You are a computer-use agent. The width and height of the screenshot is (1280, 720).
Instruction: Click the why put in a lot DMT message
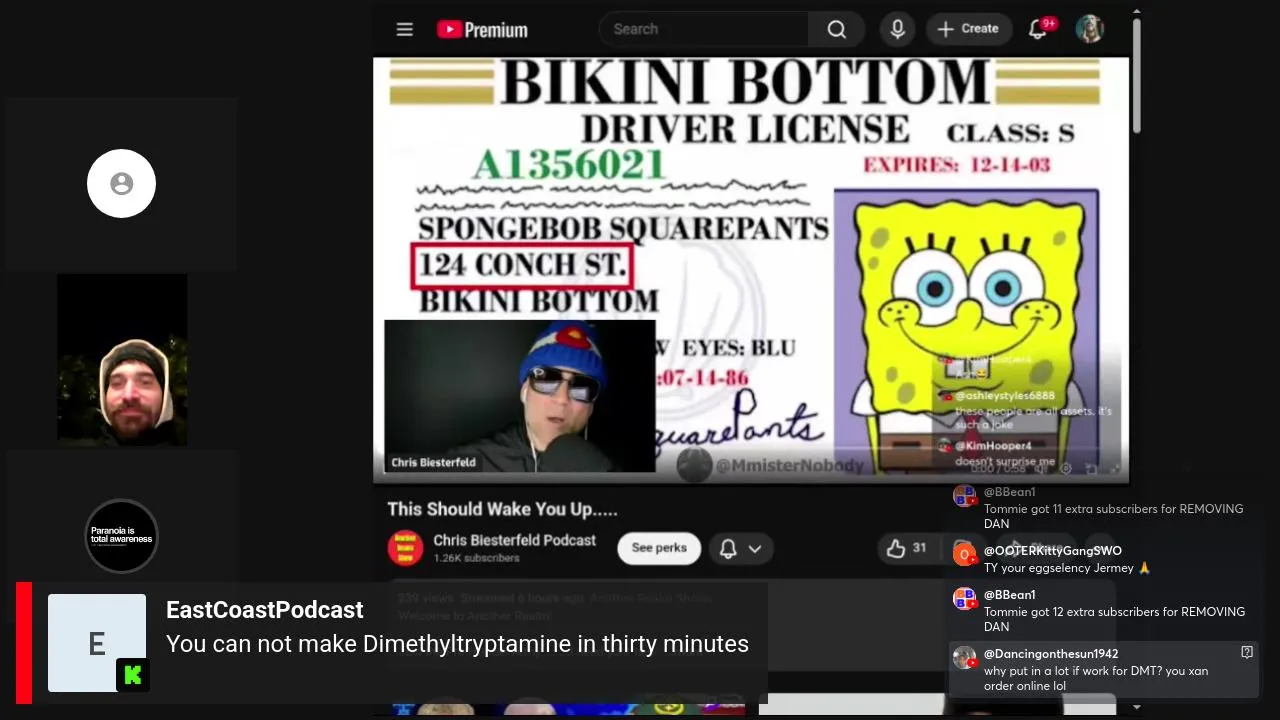click(1095, 678)
